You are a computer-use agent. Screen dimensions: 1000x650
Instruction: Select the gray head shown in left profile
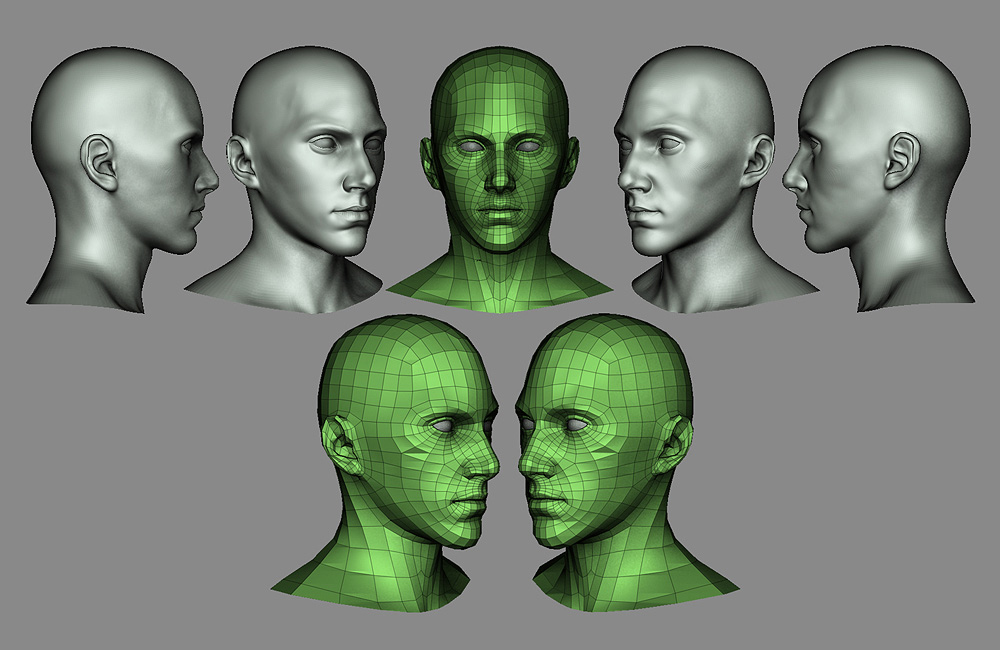(x=877, y=179)
